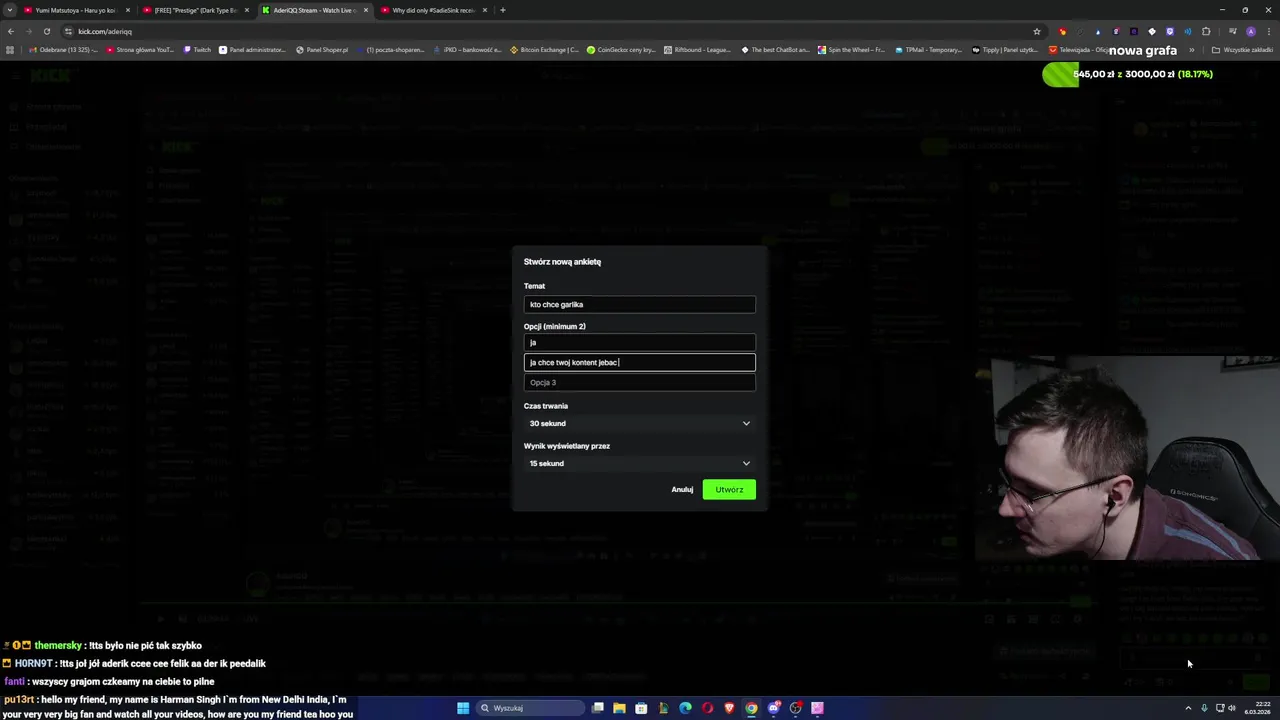
Task: Open the pink app icon on taskbar
Action: pyautogui.click(x=817, y=708)
